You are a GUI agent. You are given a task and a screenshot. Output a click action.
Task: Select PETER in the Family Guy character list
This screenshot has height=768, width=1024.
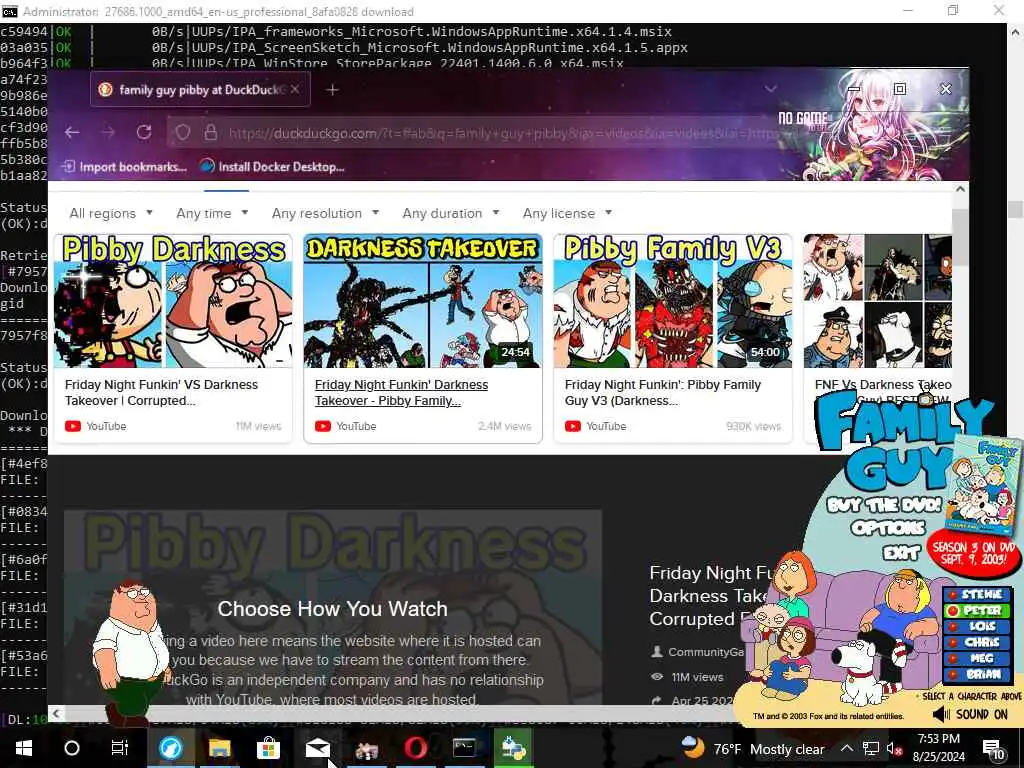tap(976, 611)
